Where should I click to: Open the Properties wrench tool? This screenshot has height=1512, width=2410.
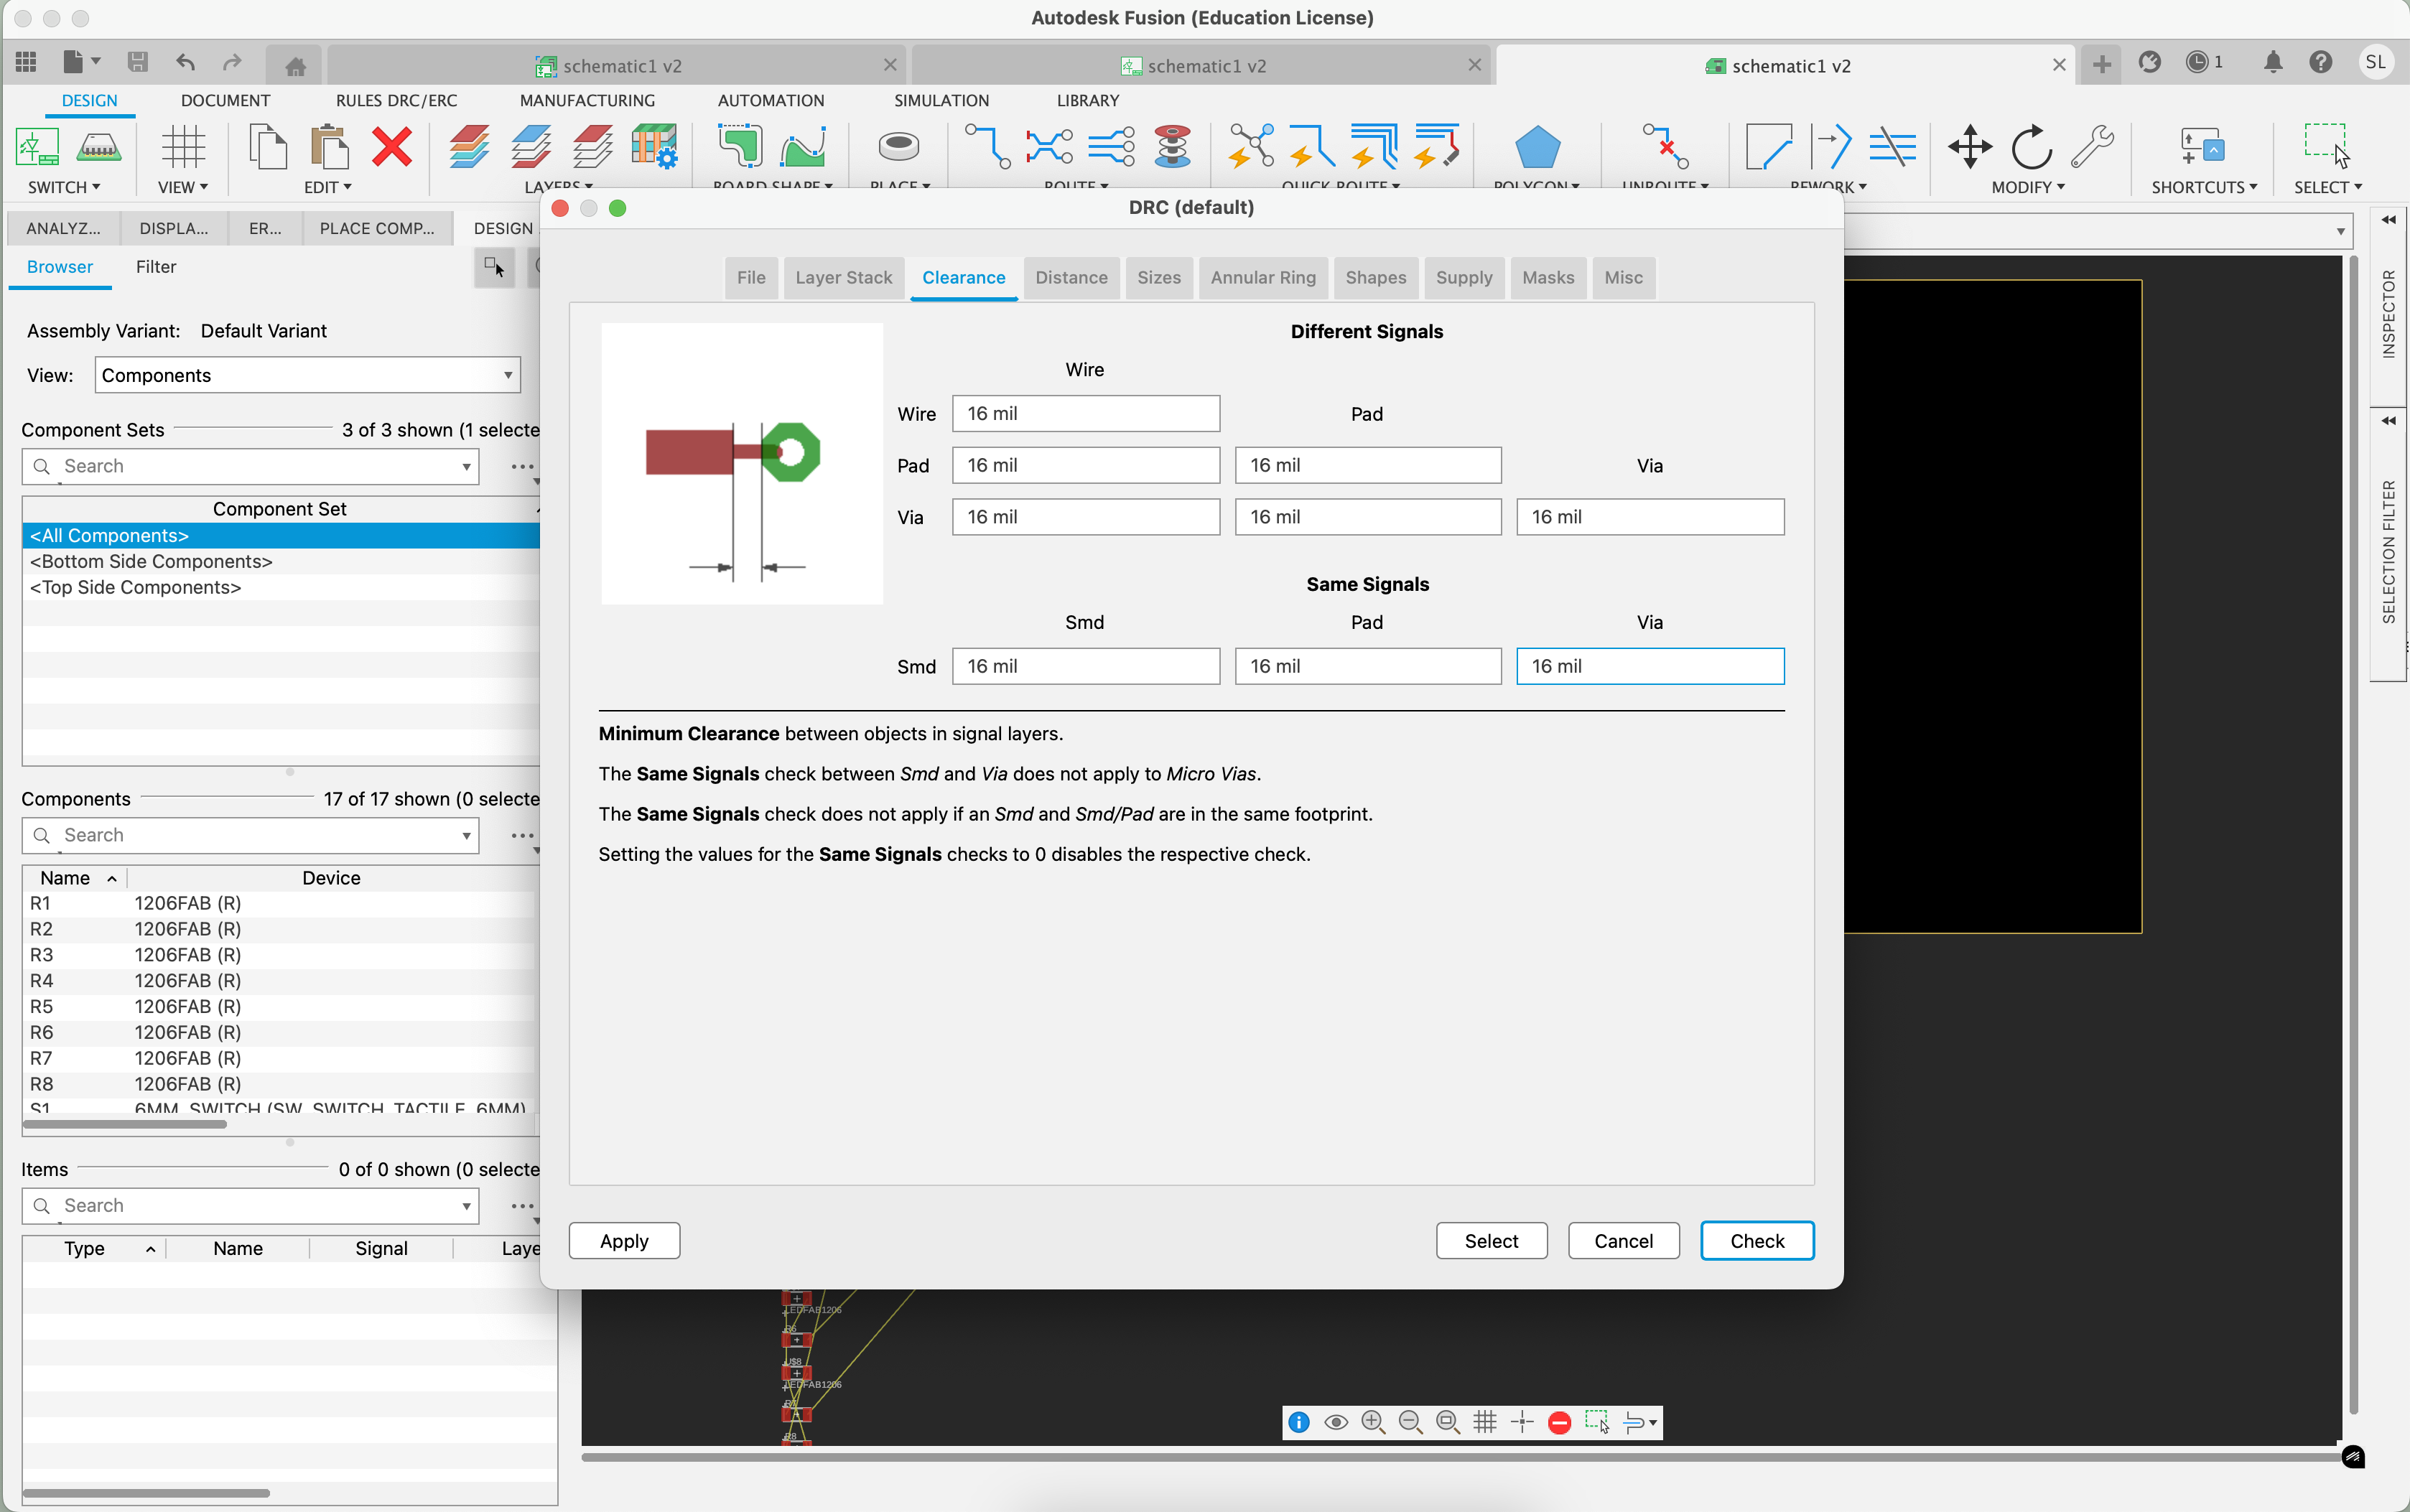click(2092, 147)
